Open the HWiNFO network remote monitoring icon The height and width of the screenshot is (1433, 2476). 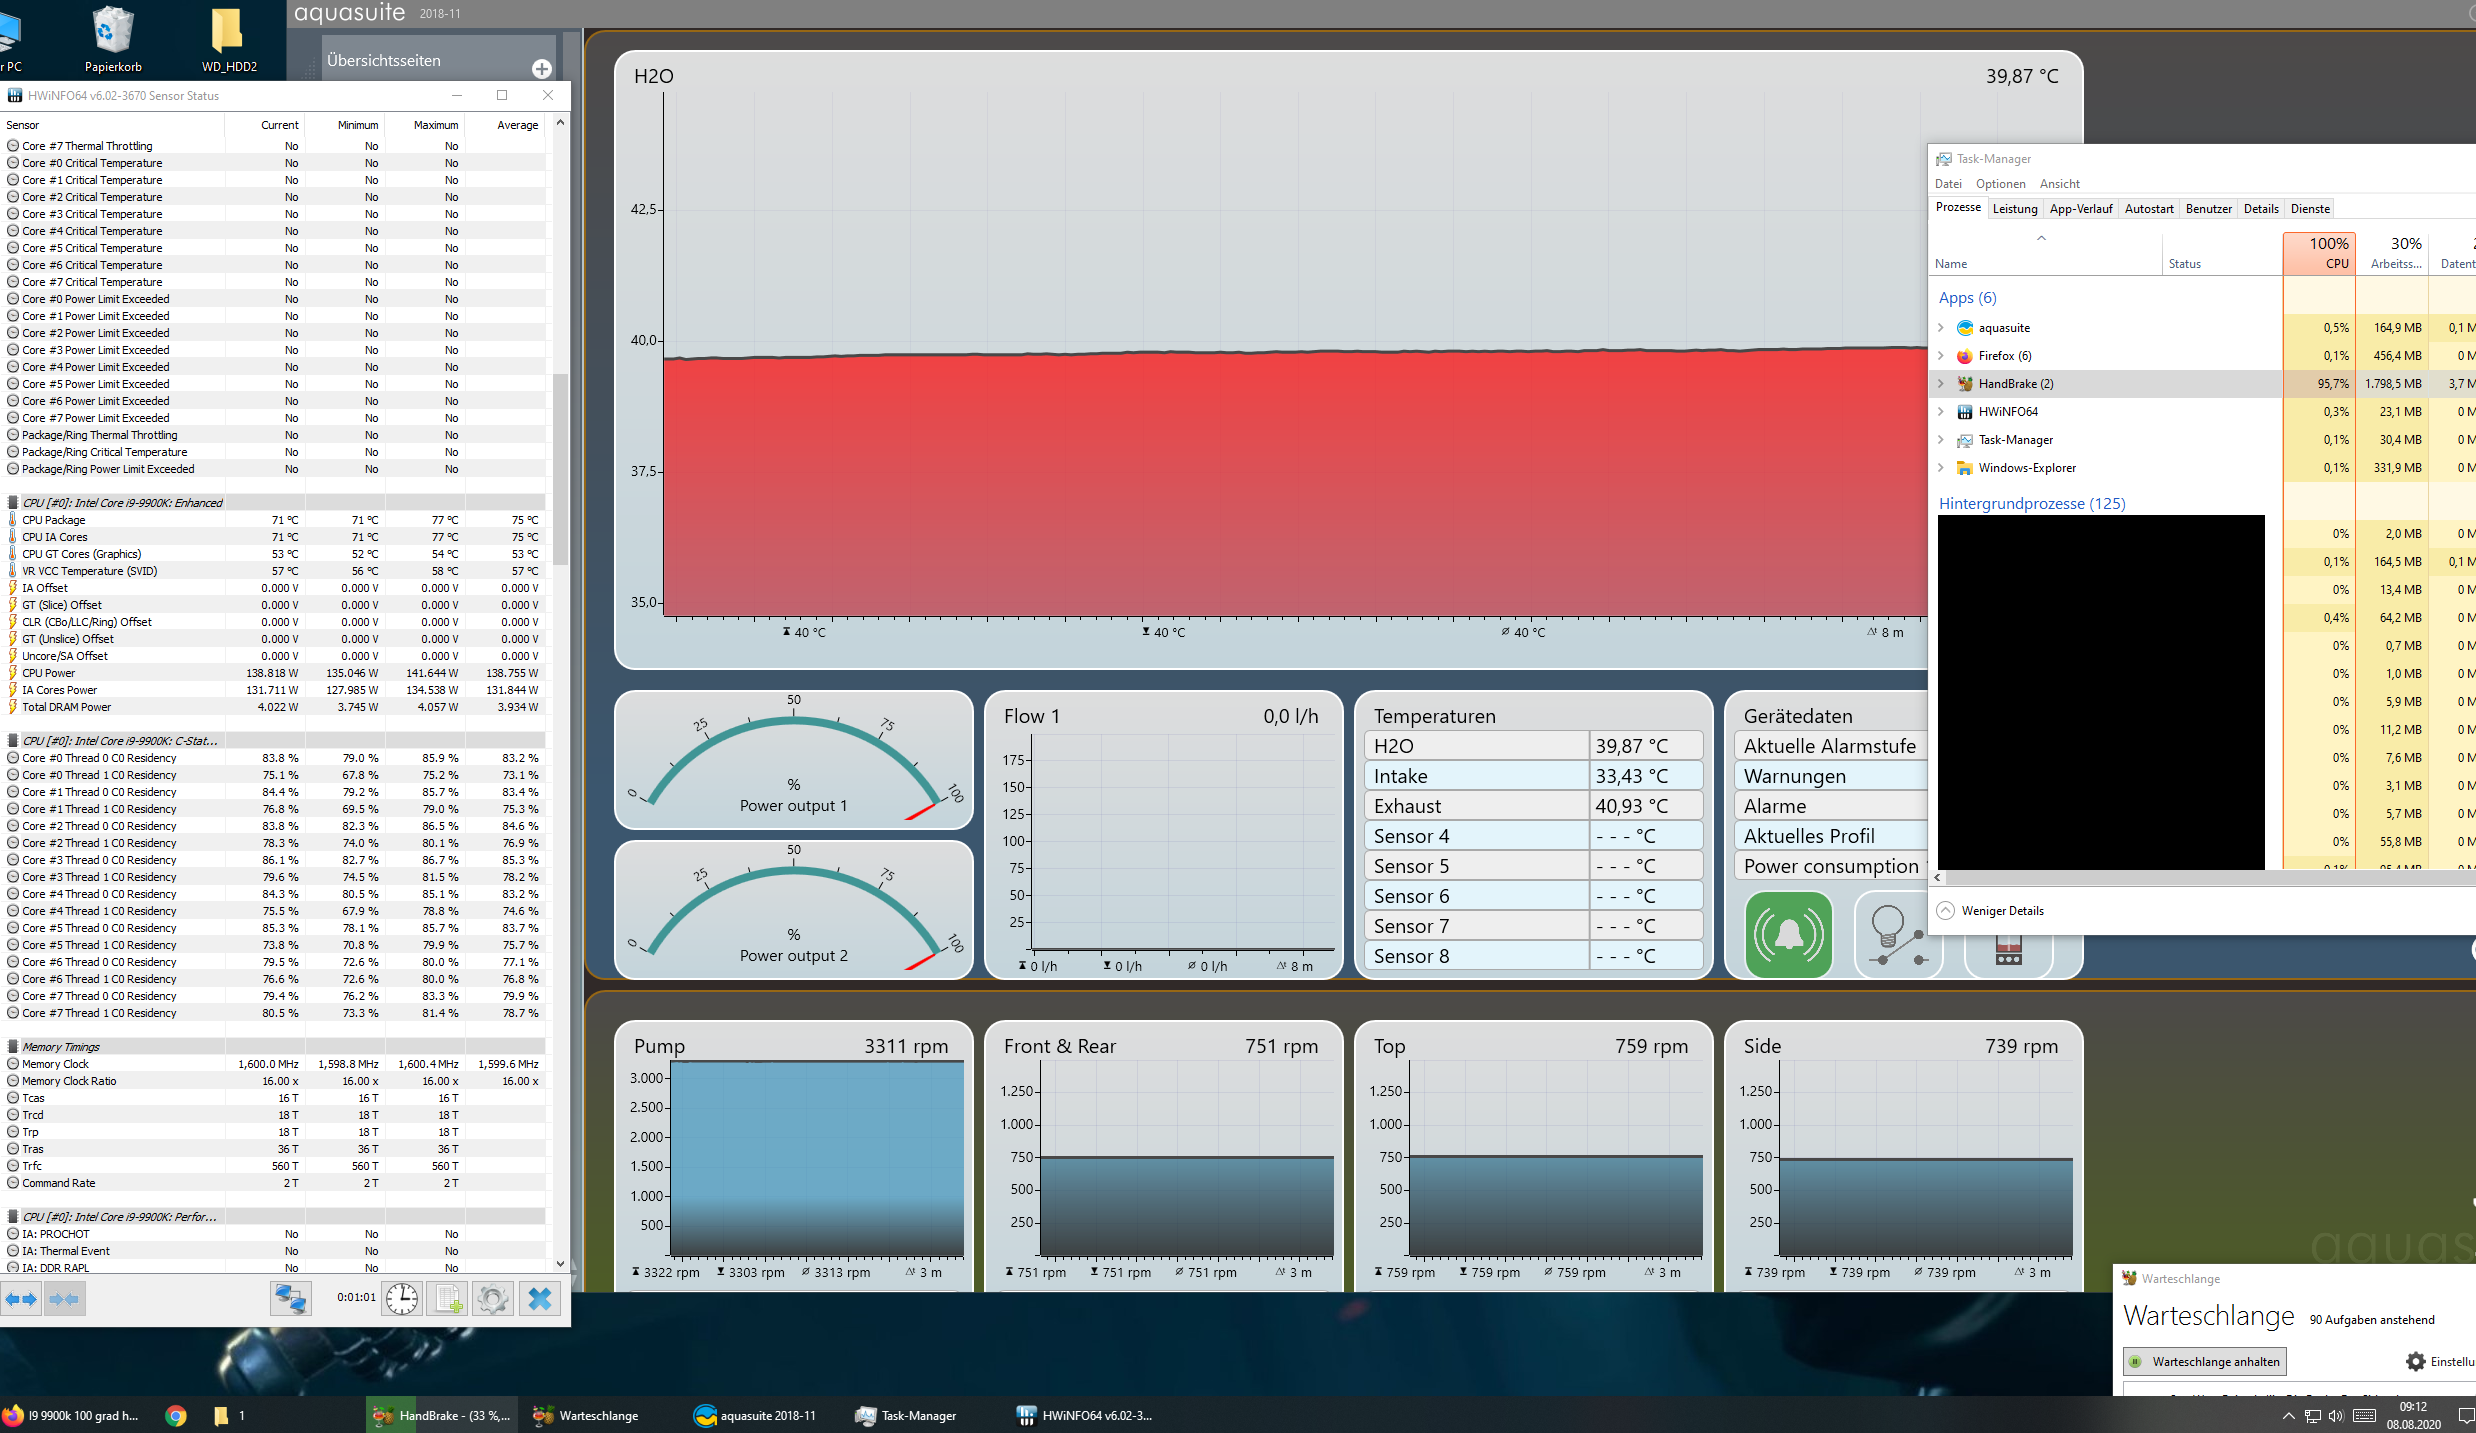click(x=290, y=1299)
